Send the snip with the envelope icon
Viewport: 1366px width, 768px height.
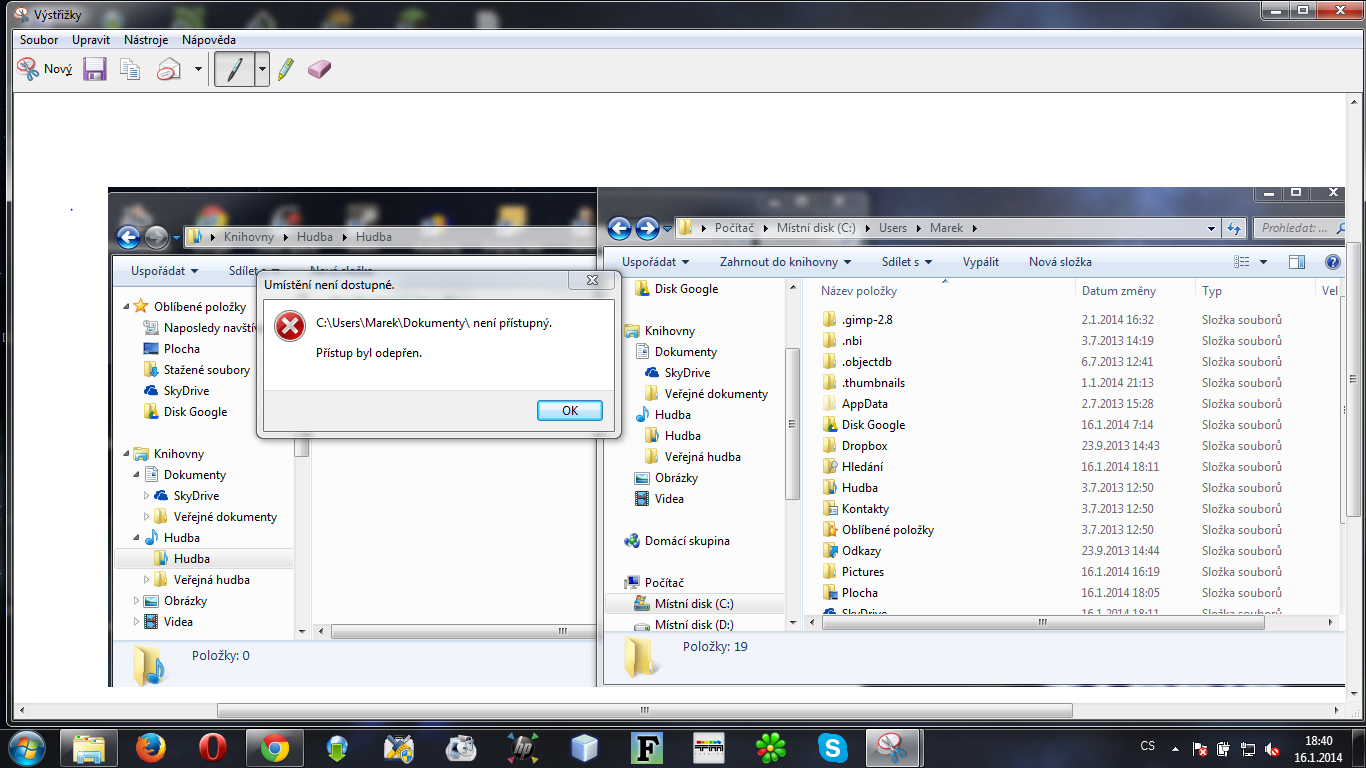coord(169,69)
